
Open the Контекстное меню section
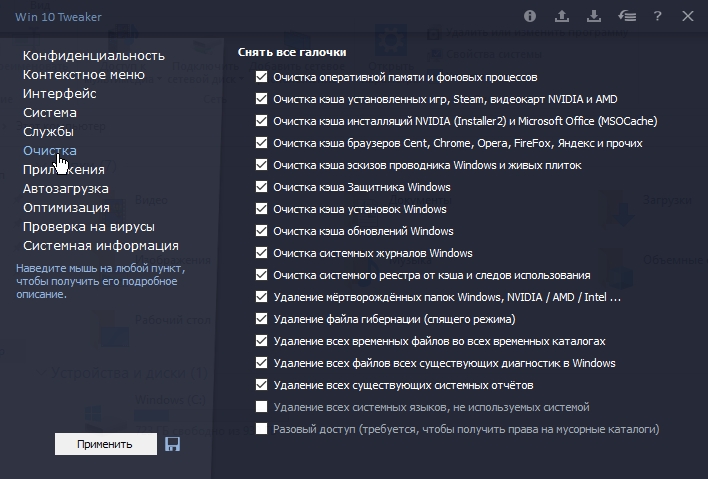[84, 74]
